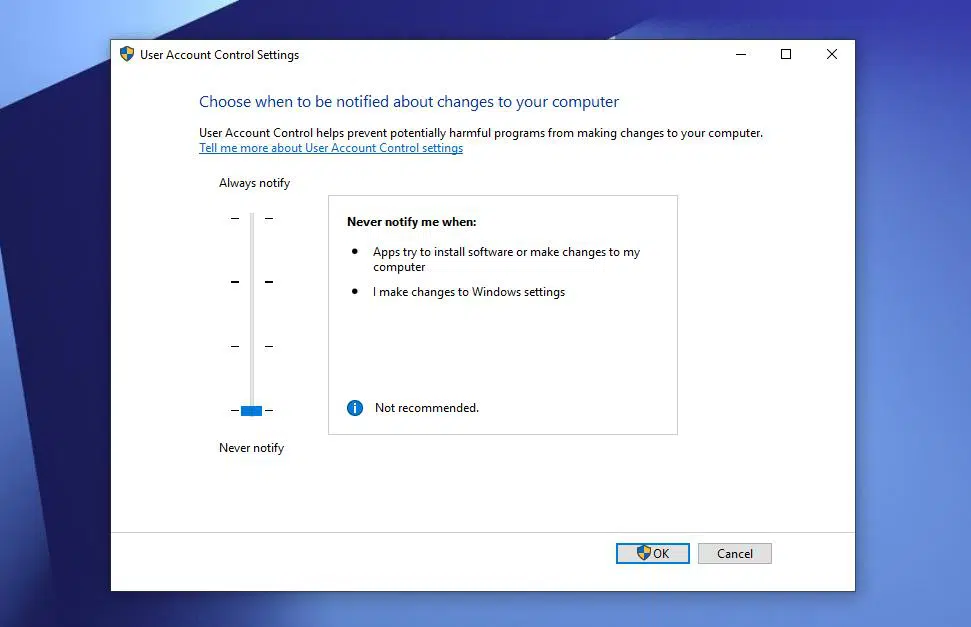Click User Account Control Settings title text

point(219,55)
